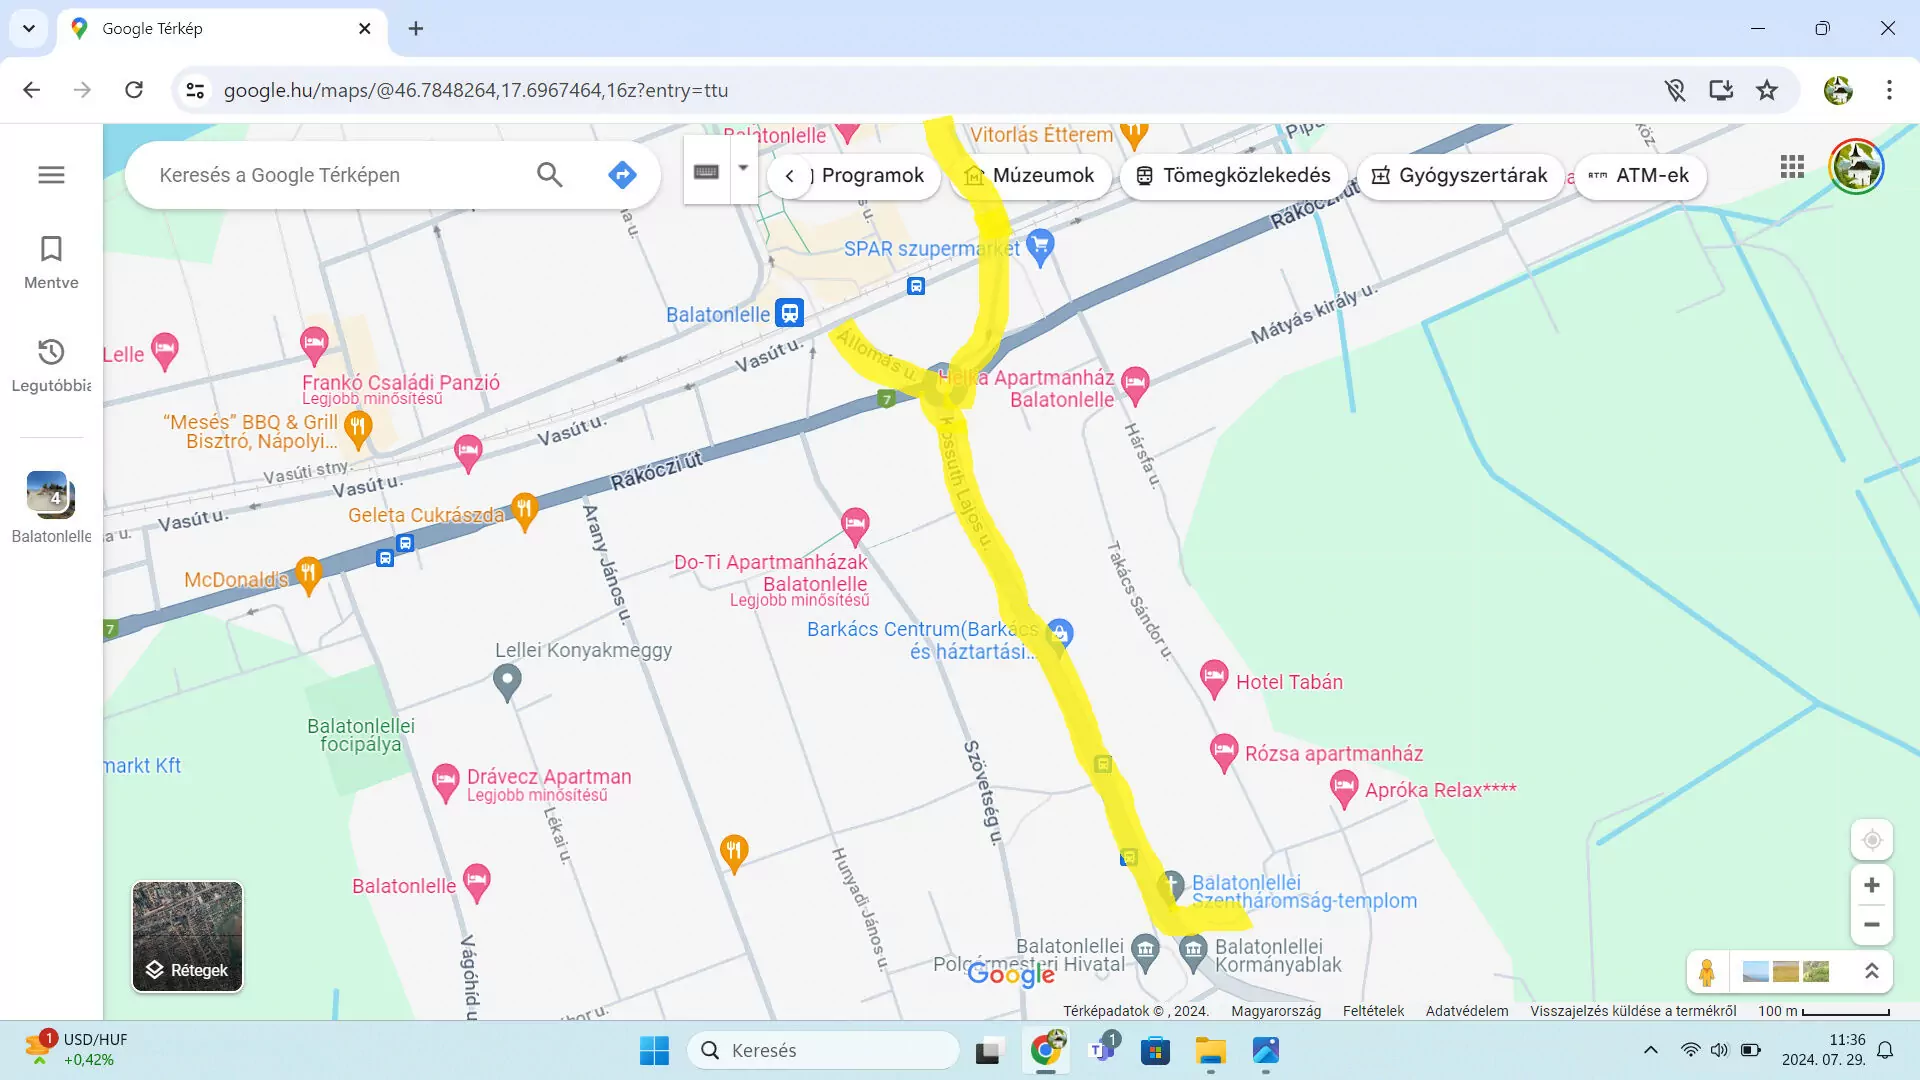Open directions with the blue arrow icon
1920x1080 pixels.
click(x=622, y=175)
